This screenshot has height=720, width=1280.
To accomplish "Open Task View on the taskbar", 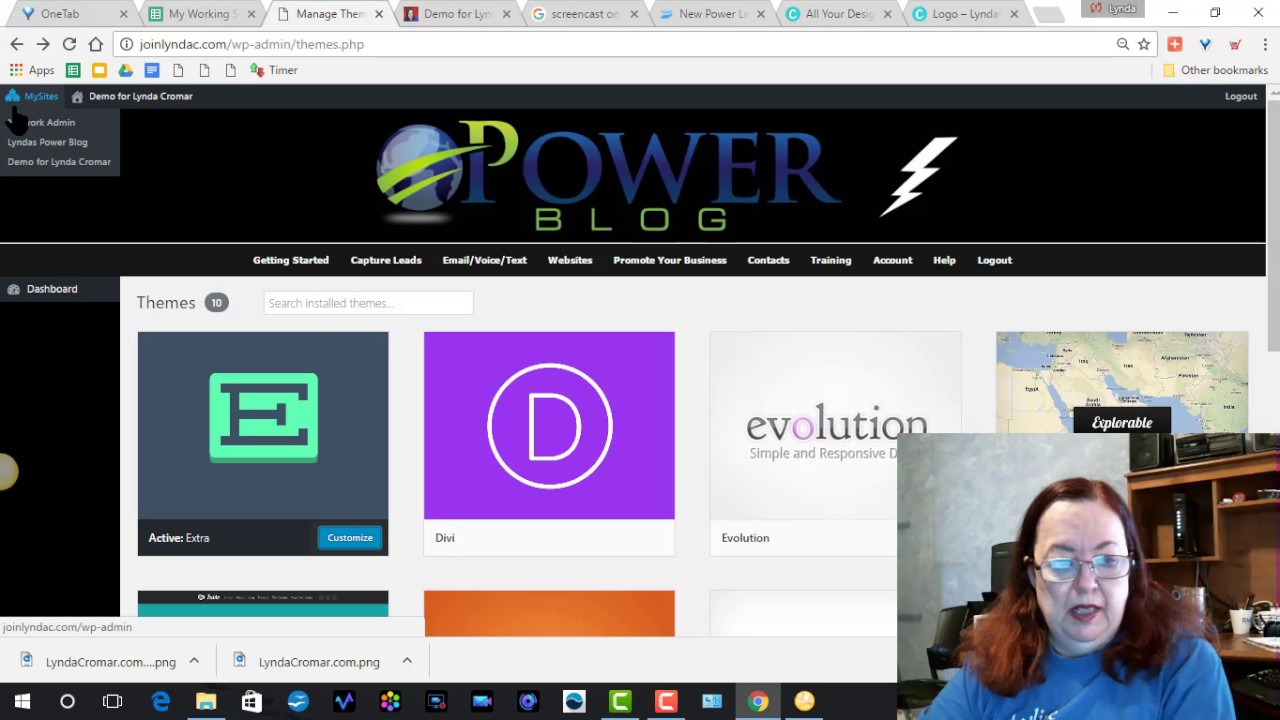I will click(x=112, y=701).
